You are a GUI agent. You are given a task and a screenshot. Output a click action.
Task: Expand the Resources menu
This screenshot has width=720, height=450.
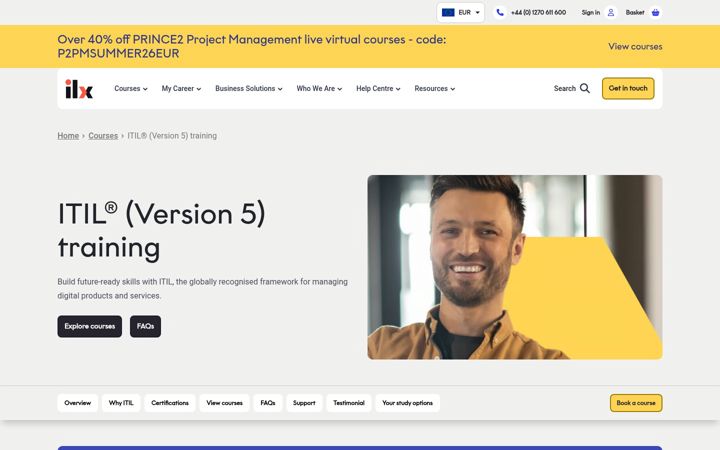coord(435,89)
